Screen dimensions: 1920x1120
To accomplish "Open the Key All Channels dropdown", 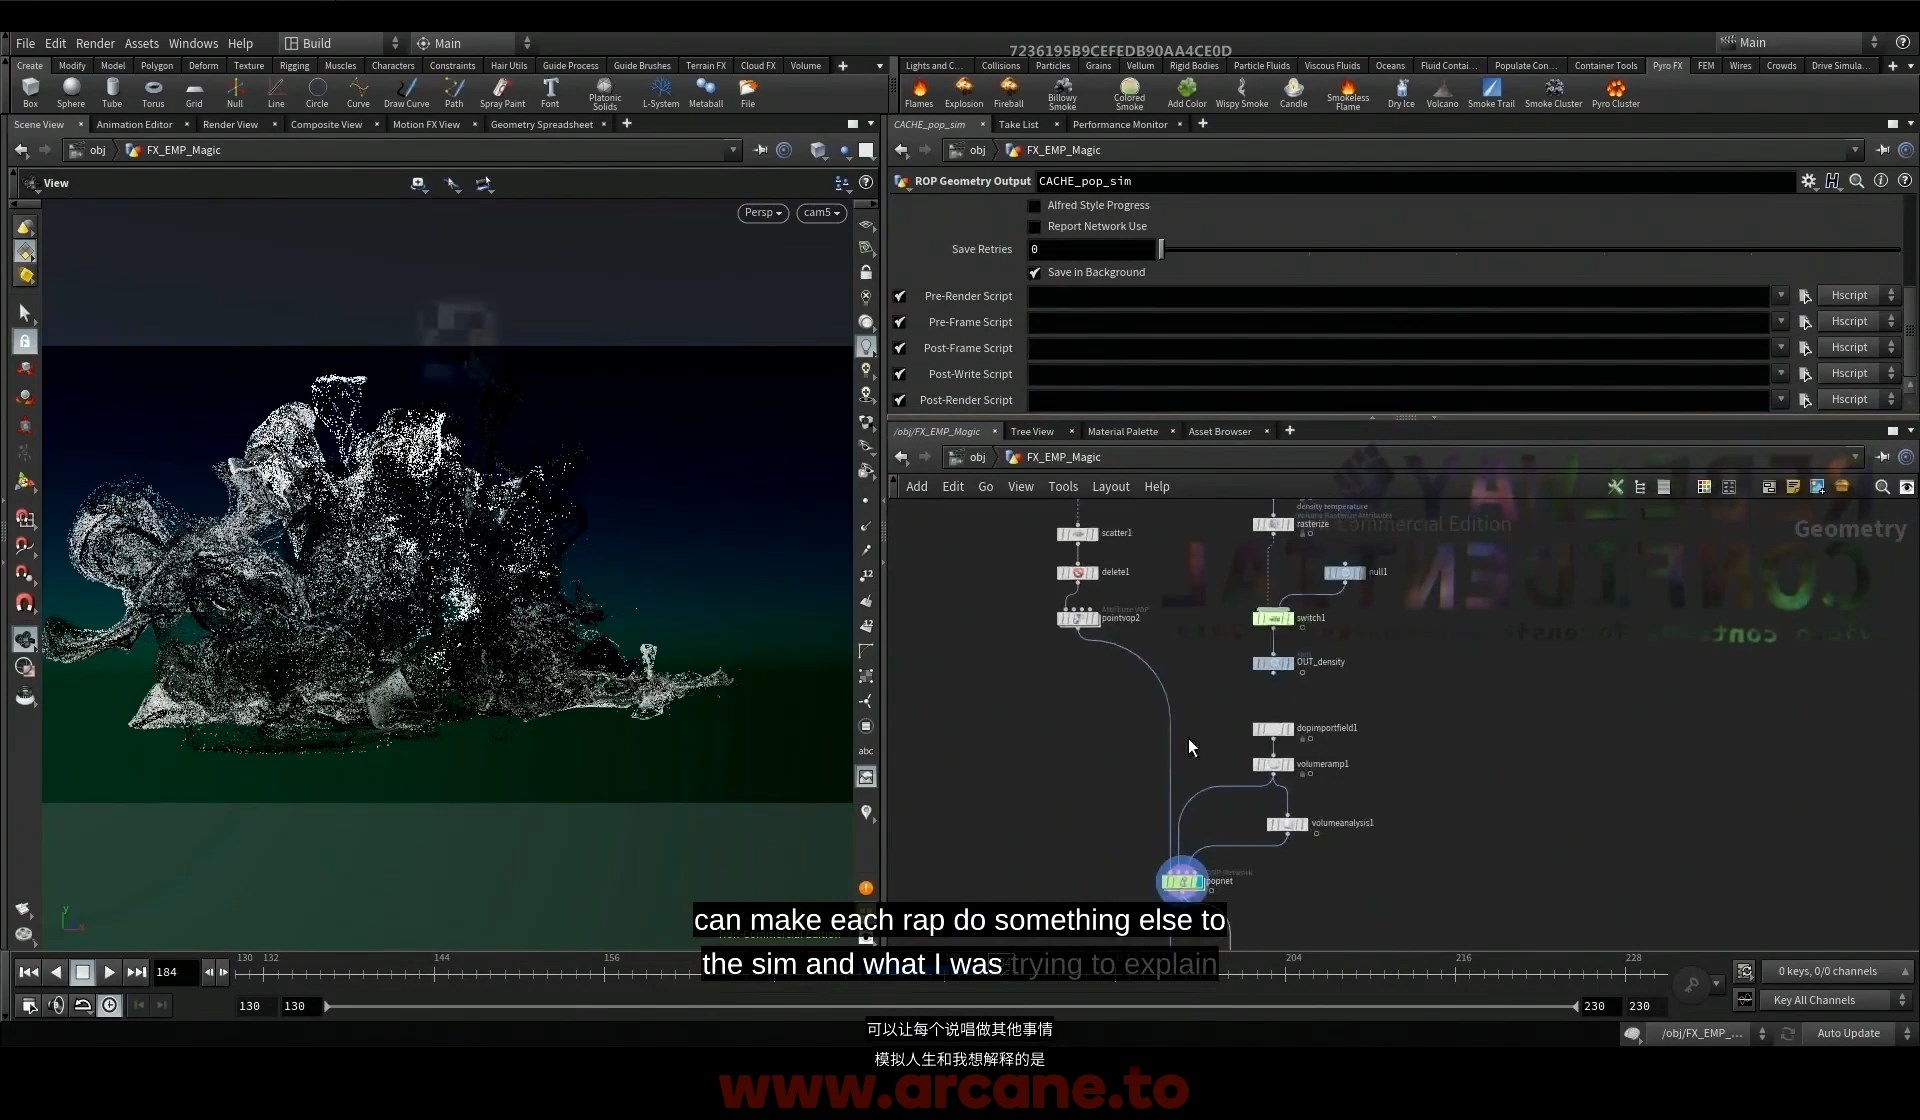I will [1837, 1000].
